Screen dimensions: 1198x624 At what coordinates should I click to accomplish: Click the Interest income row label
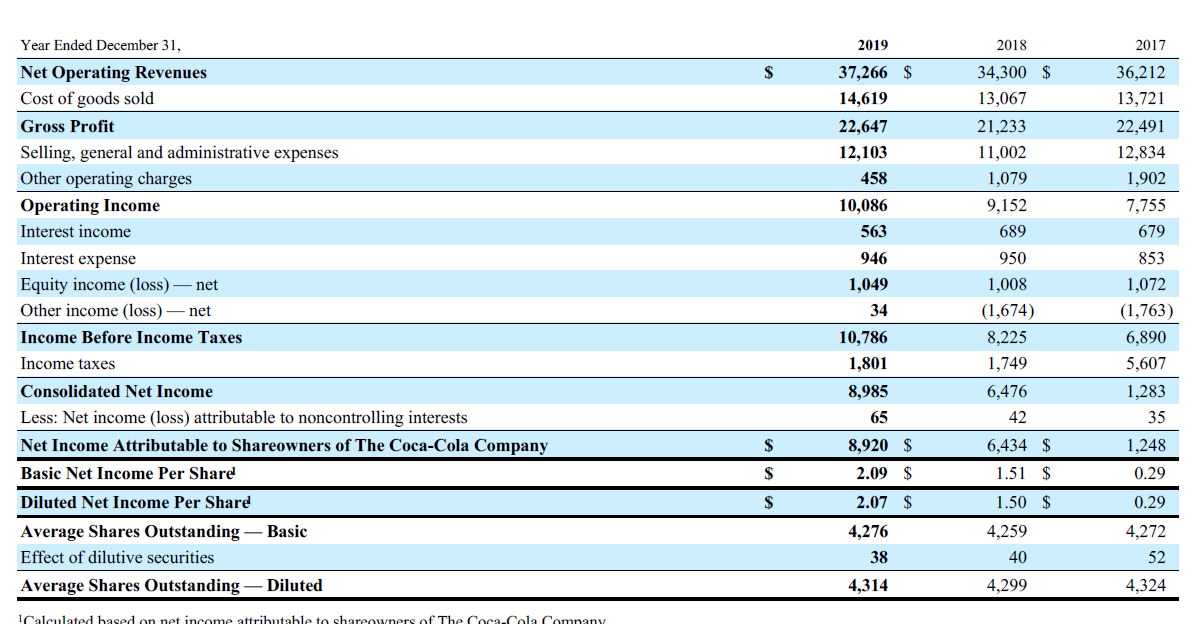click(75, 231)
